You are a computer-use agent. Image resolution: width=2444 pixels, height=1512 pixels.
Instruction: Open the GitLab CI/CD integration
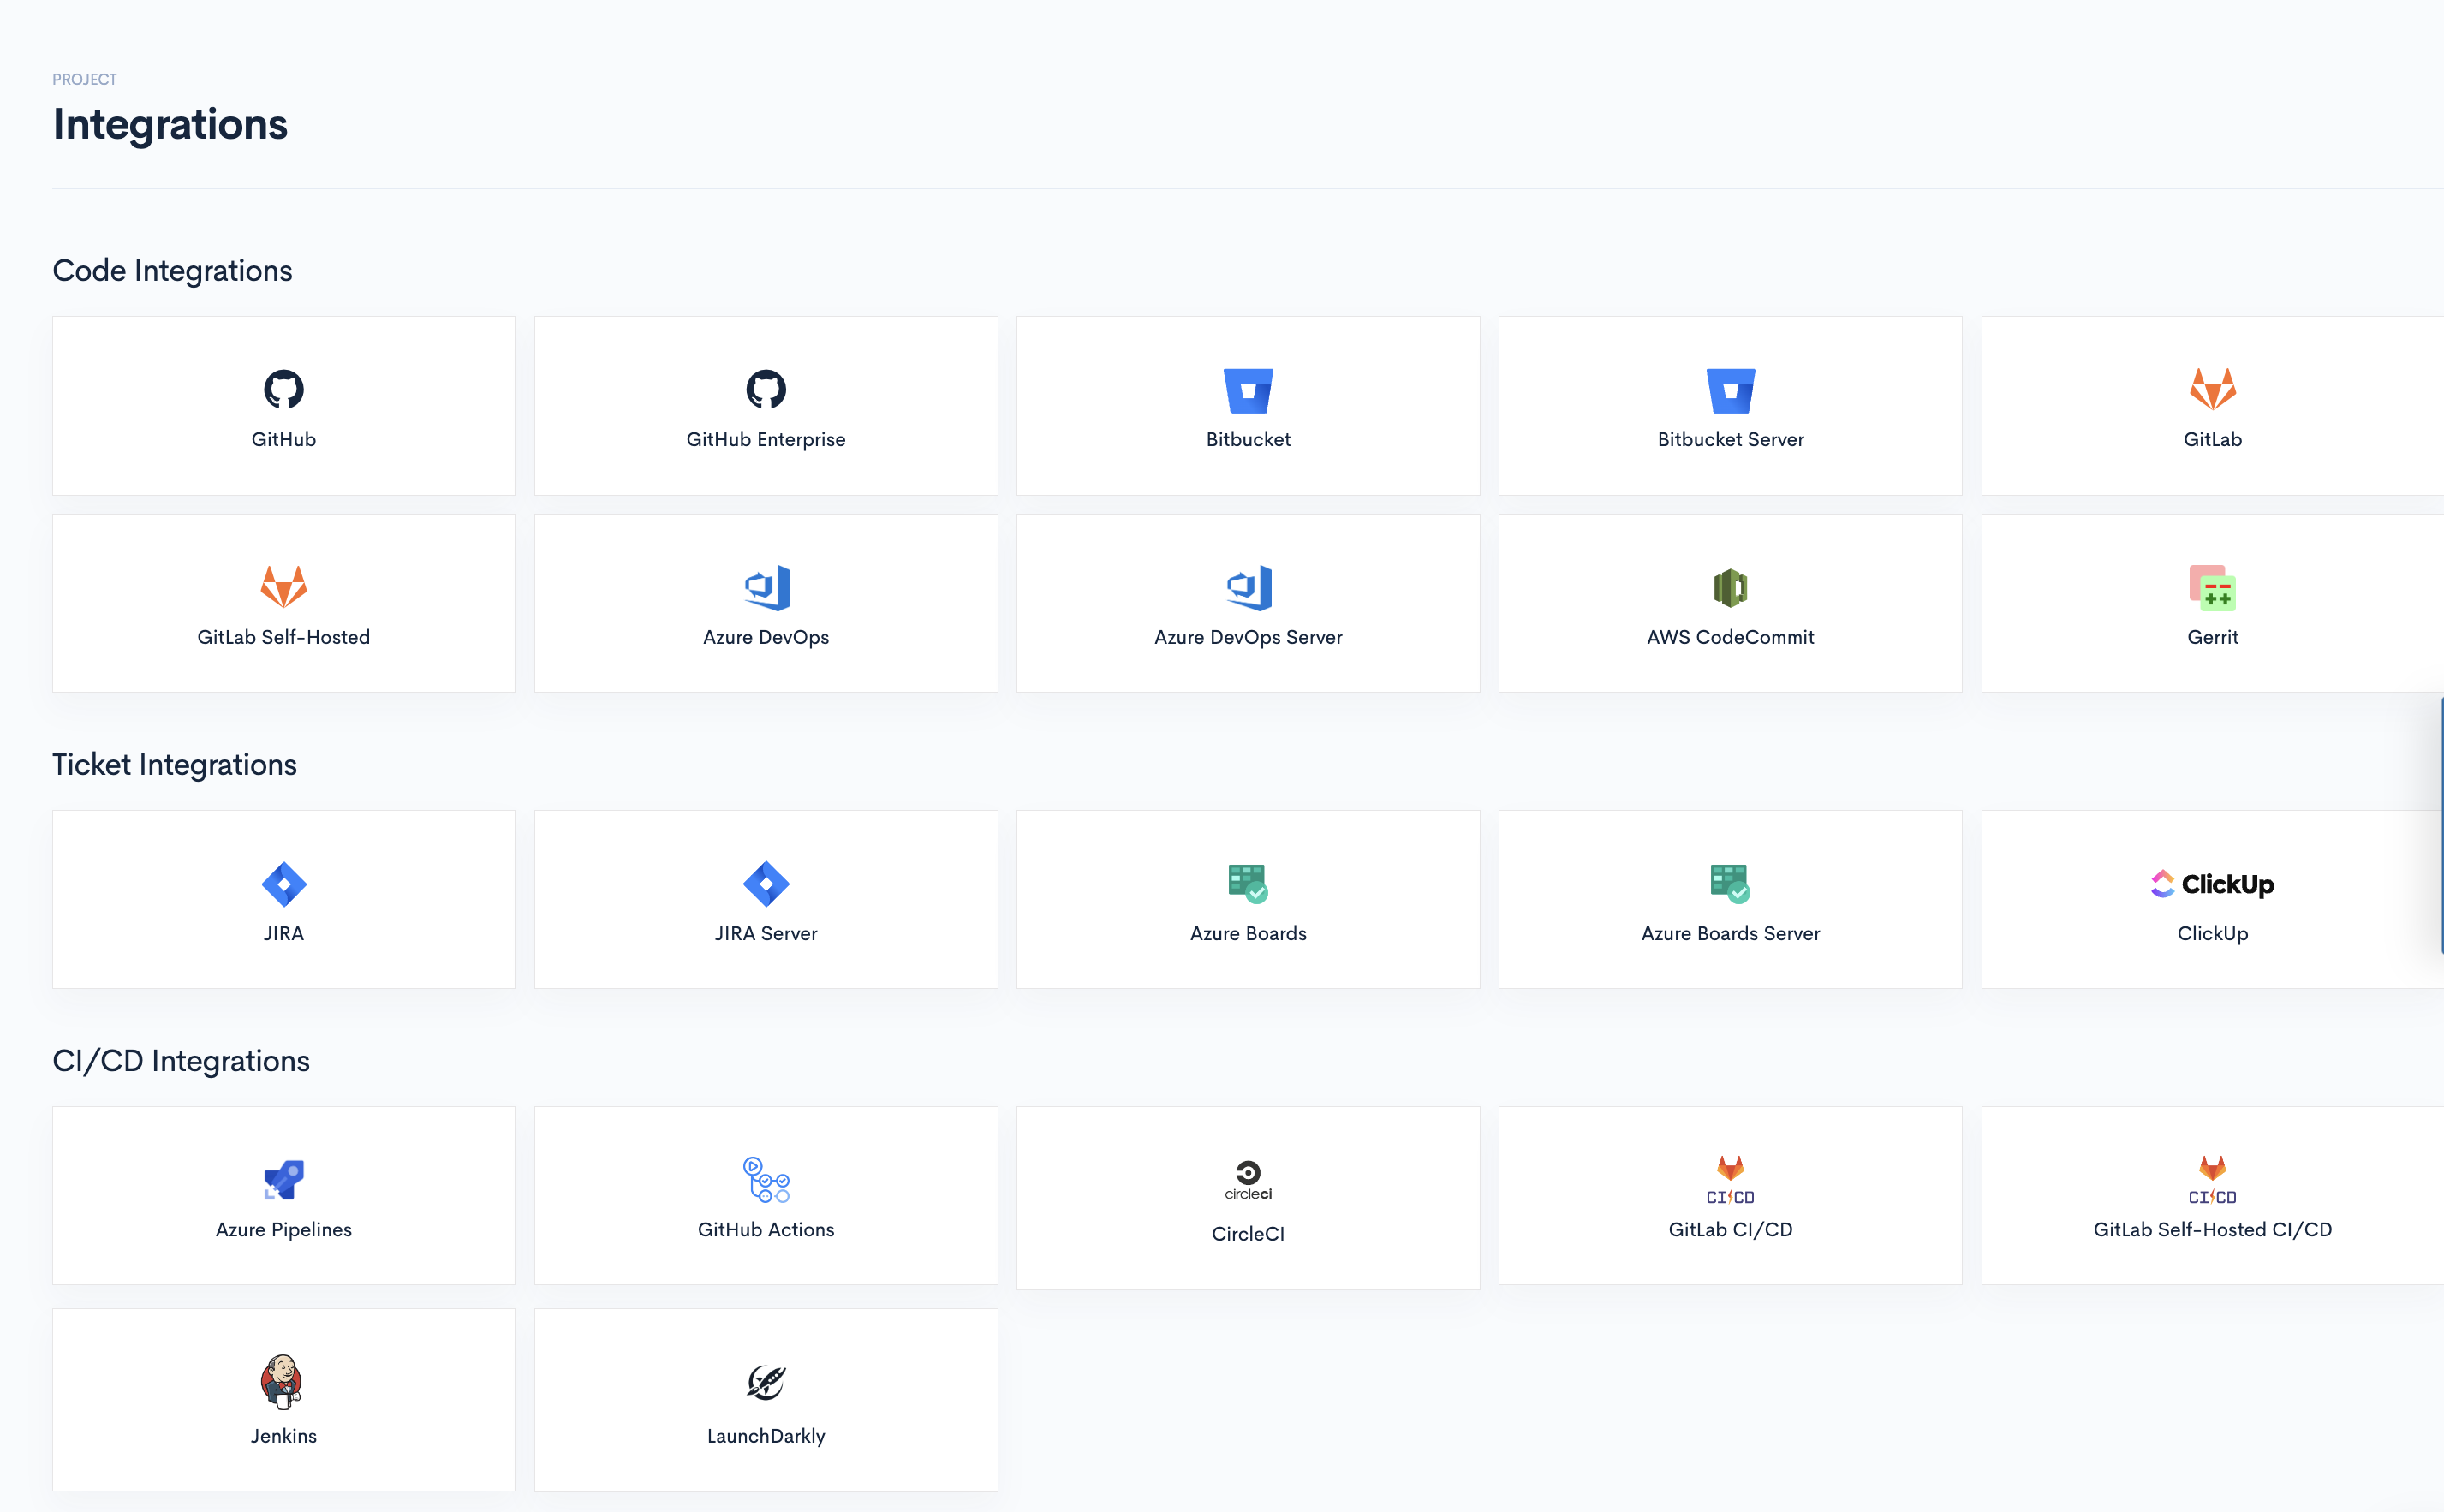(1730, 1196)
